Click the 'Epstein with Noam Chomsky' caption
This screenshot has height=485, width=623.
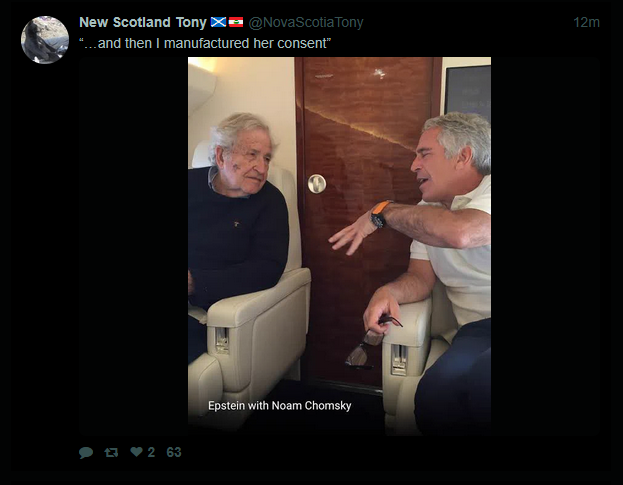(280, 406)
